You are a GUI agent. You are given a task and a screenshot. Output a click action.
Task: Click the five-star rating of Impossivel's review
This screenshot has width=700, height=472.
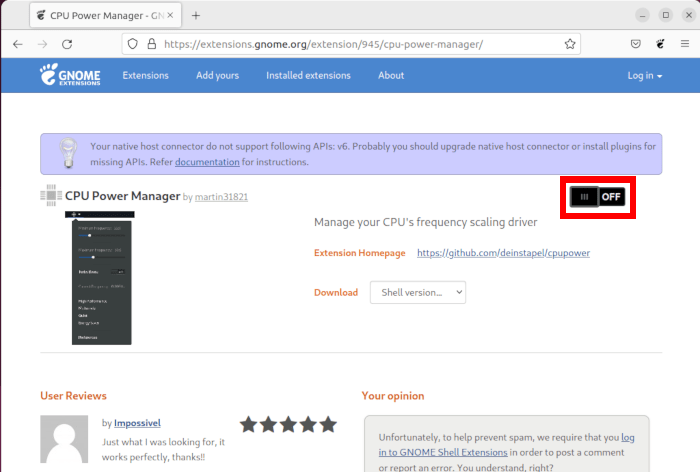coord(288,425)
